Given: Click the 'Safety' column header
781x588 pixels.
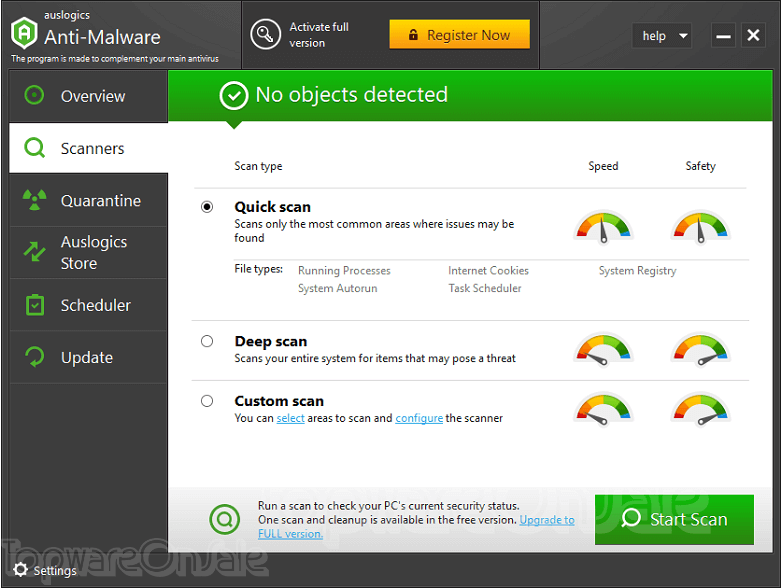Looking at the screenshot, I should [x=700, y=166].
